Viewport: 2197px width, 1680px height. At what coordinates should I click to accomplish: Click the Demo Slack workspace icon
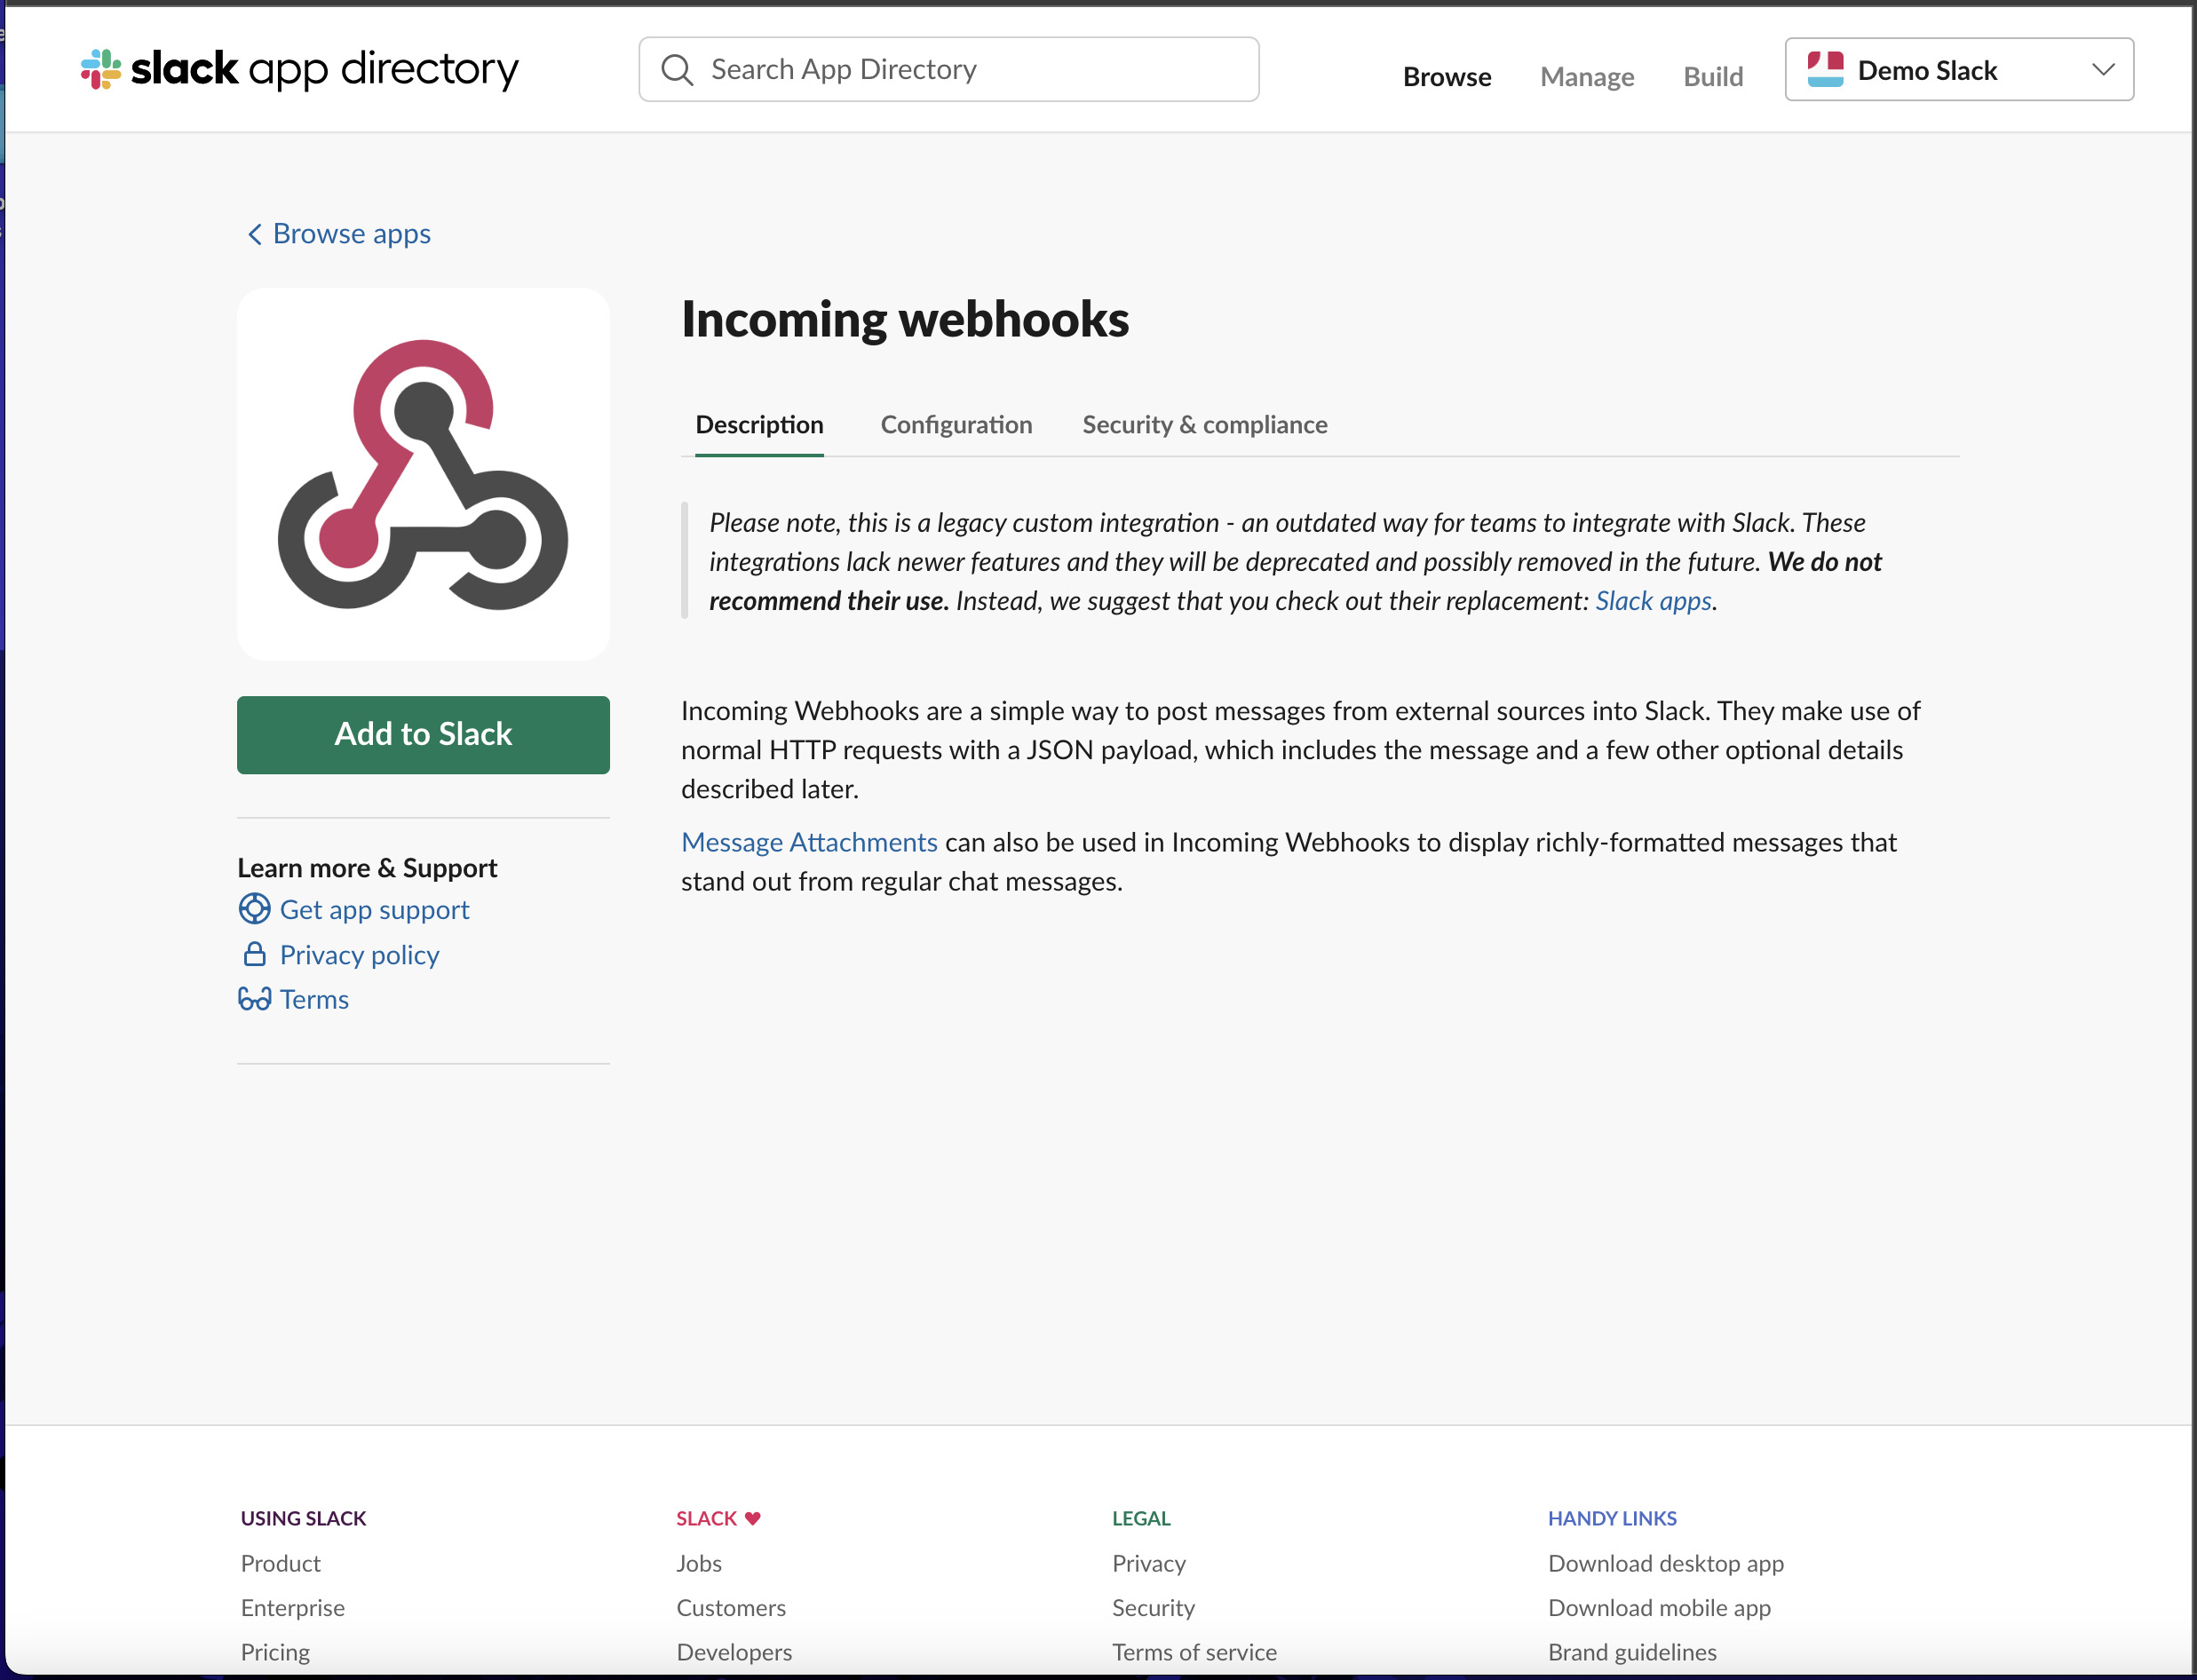1825,69
